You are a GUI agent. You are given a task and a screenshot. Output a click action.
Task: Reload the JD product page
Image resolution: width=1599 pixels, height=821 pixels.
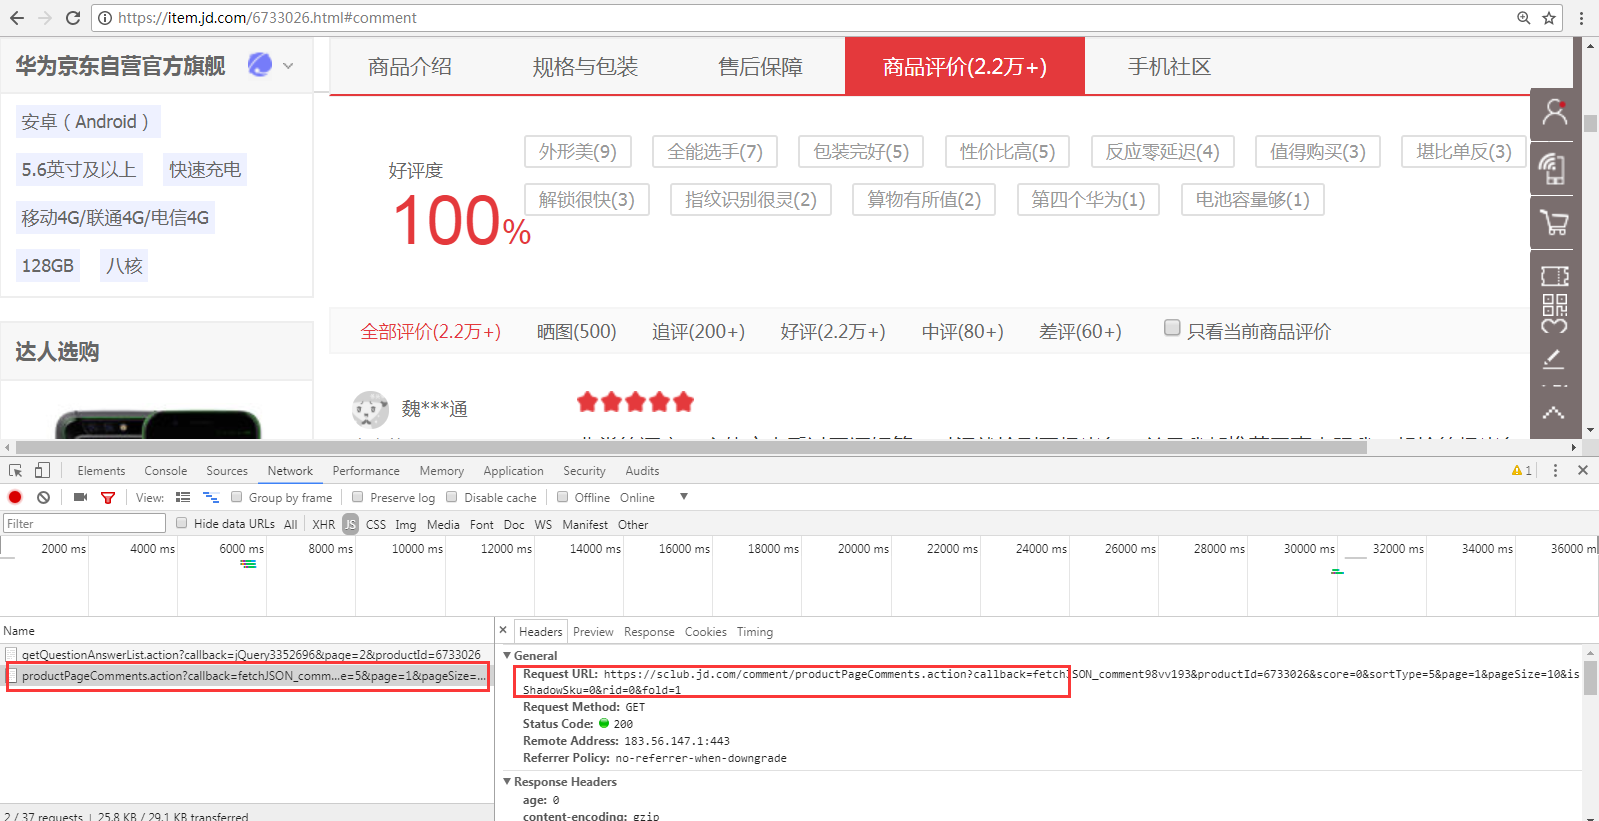pyautogui.click(x=73, y=18)
